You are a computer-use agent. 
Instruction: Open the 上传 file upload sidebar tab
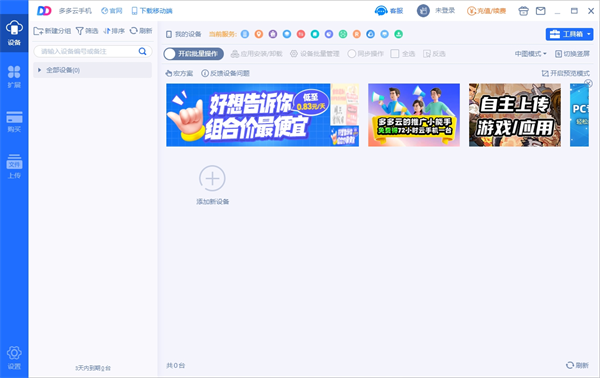click(x=14, y=166)
